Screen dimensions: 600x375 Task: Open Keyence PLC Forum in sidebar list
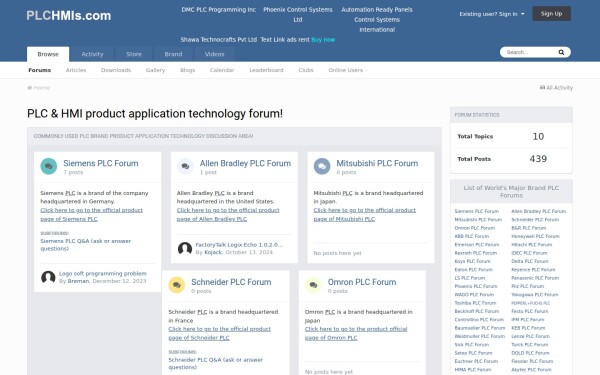click(533, 270)
